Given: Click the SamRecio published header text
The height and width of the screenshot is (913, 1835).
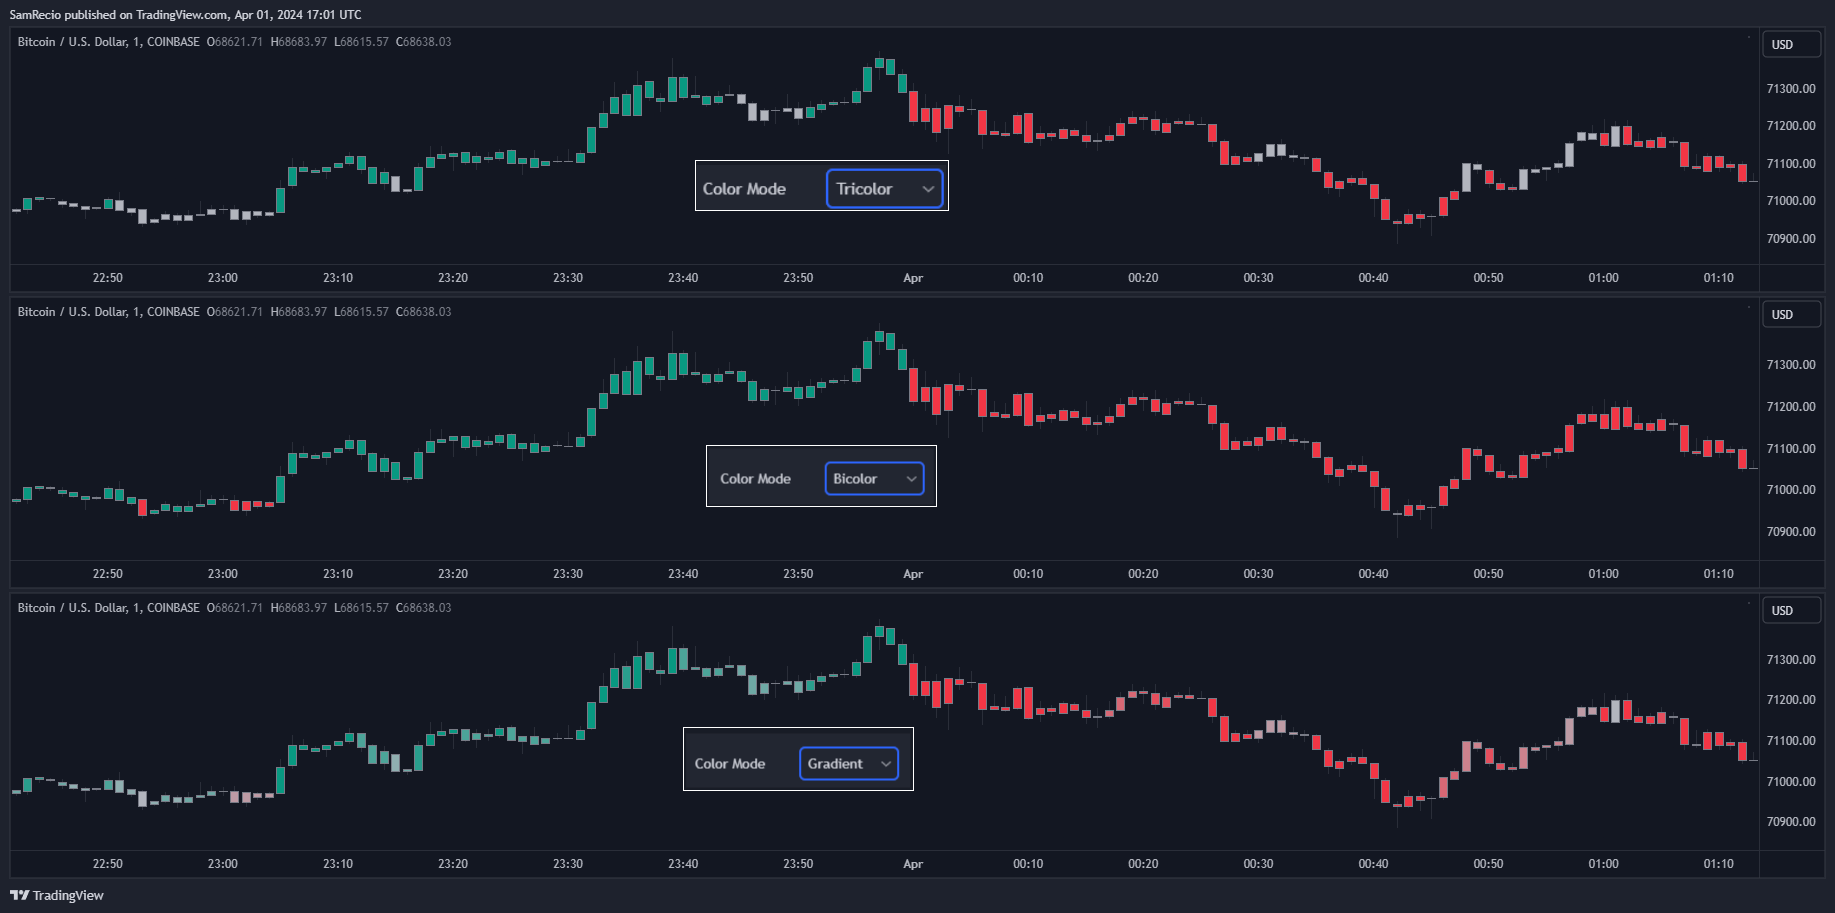Looking at the screenshot, I should (x=185, y=14).
